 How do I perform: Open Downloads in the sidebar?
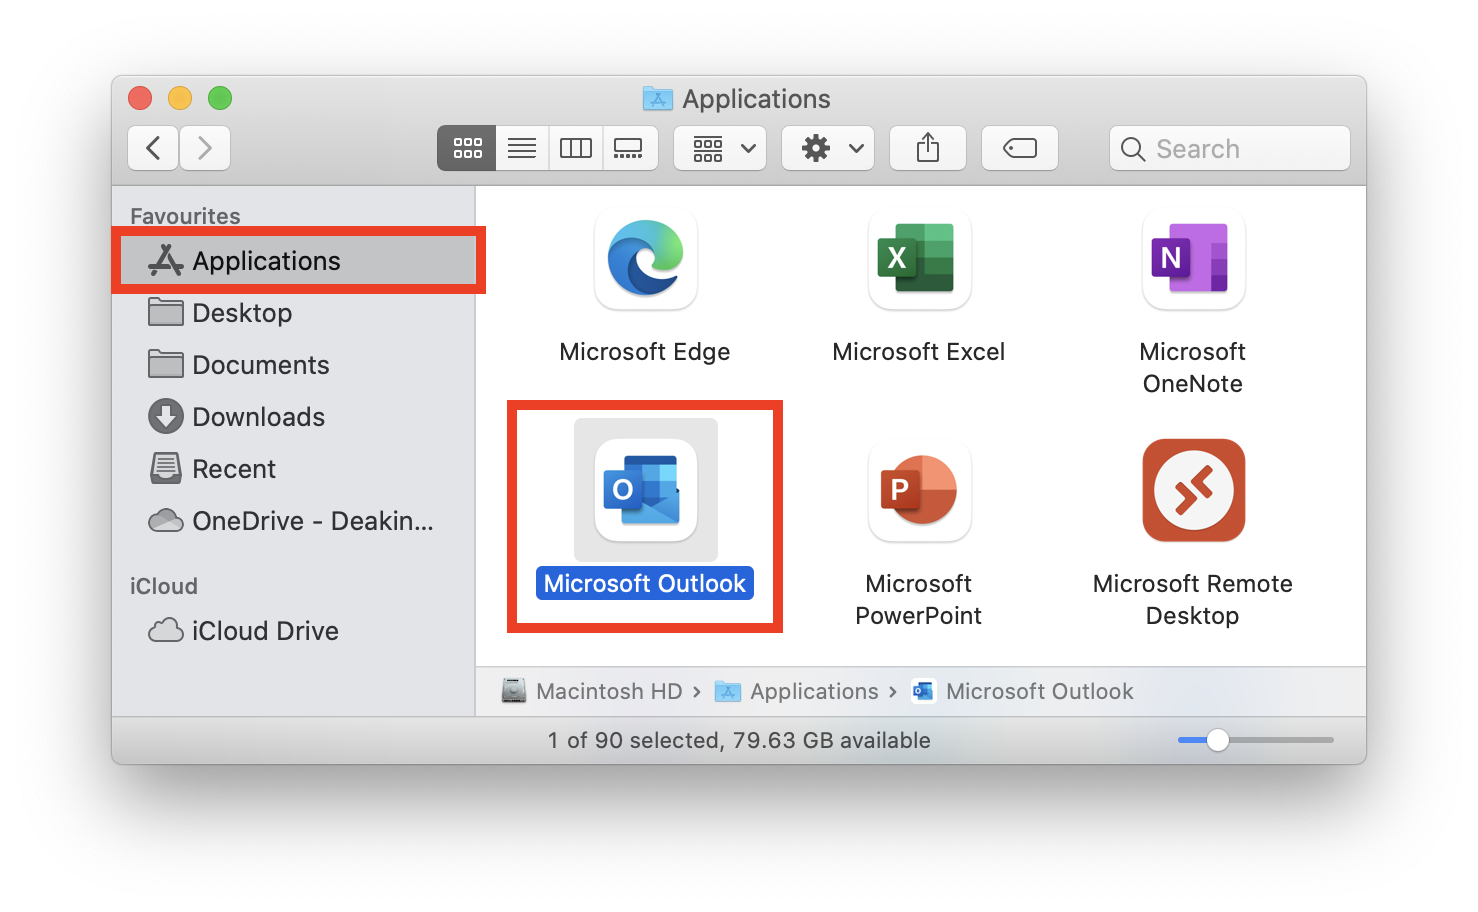tap(258, 417)
